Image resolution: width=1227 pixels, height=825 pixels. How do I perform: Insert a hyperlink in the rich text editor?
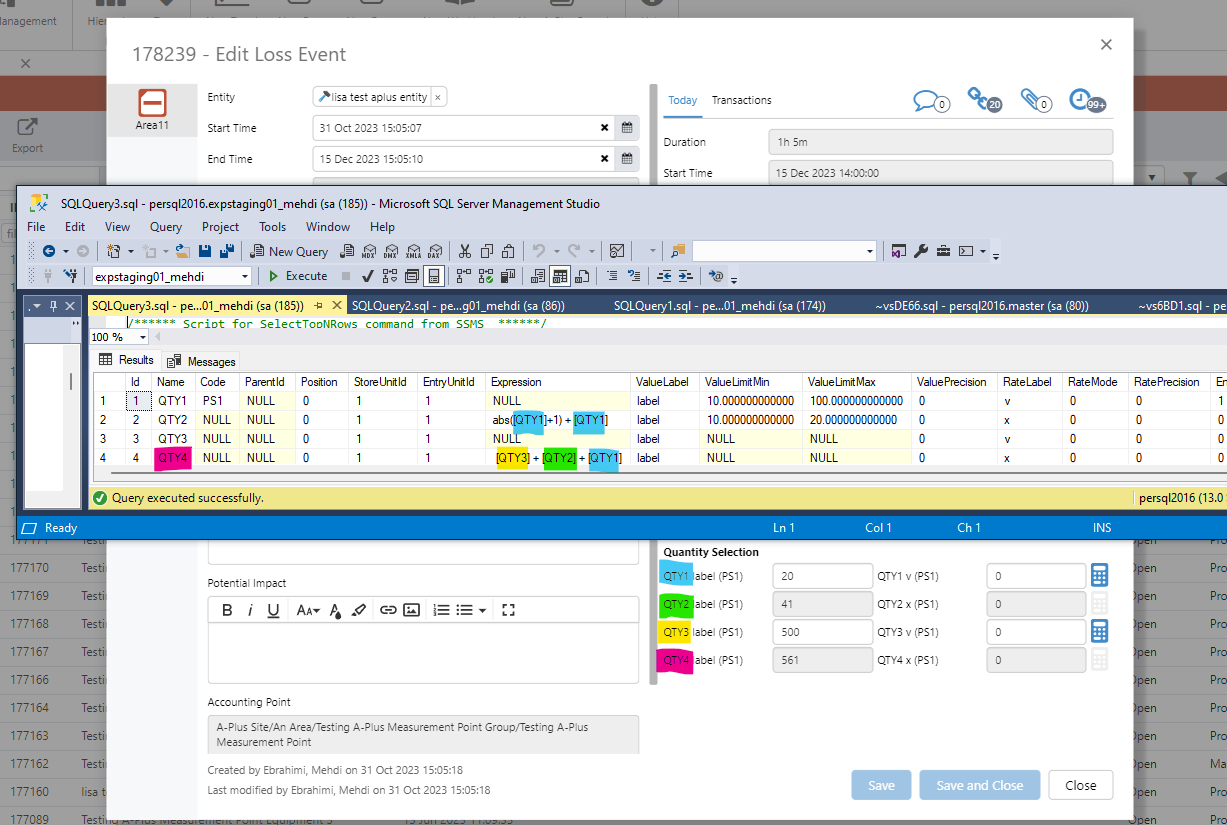[x=388, y=609]
